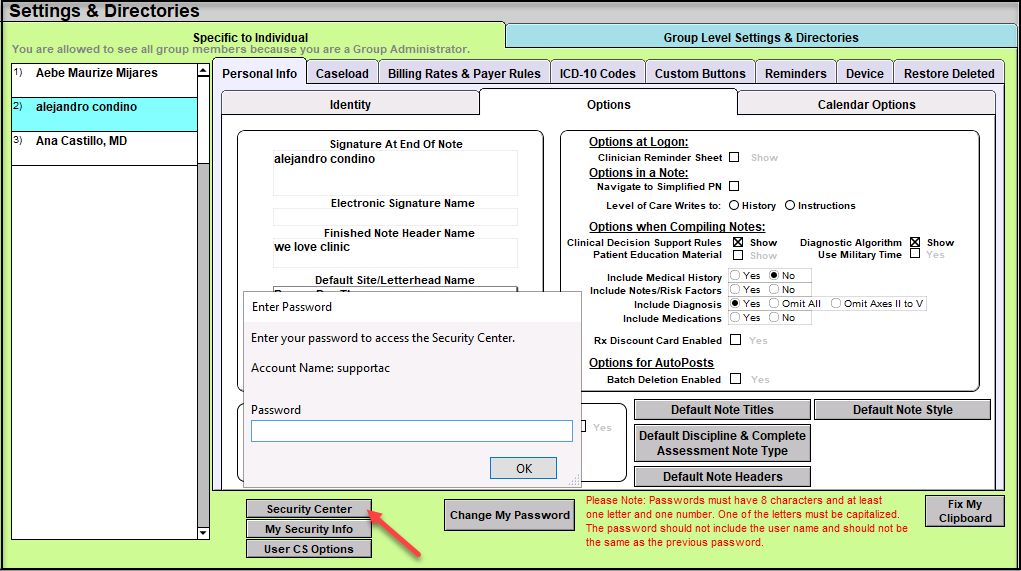This screenshot has width=1021, height=571.
Task: Open Billing Rates & Payer Rules tab
Action: click(x=464, y=73)
